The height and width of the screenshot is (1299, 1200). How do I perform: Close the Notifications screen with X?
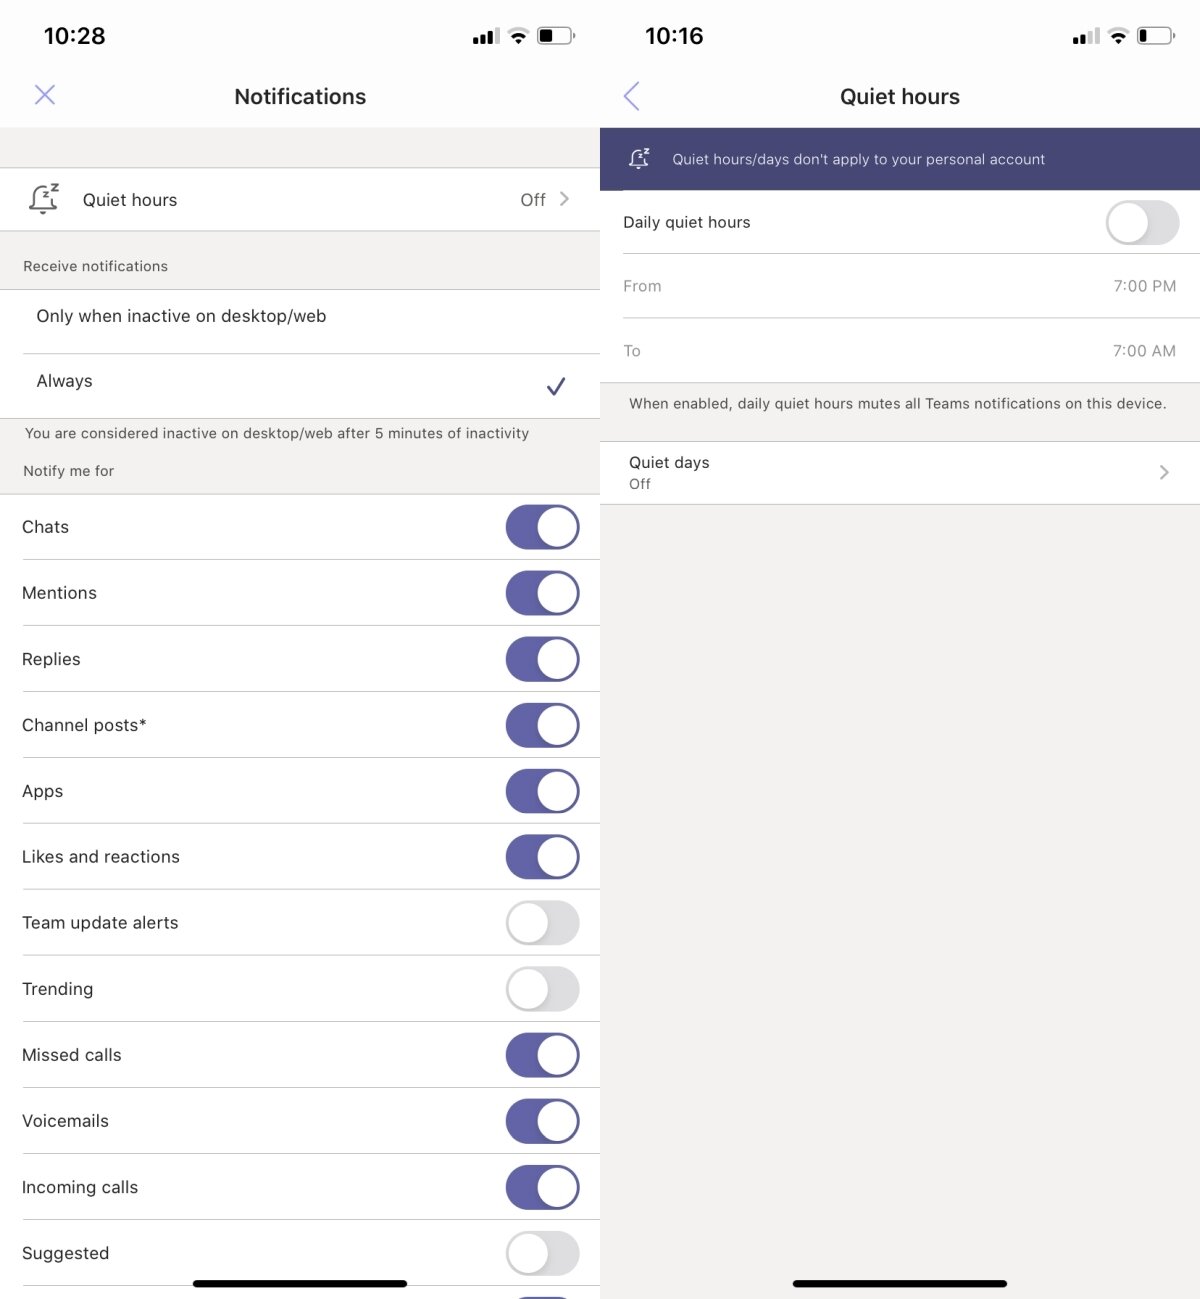click(x=45, y=95)
